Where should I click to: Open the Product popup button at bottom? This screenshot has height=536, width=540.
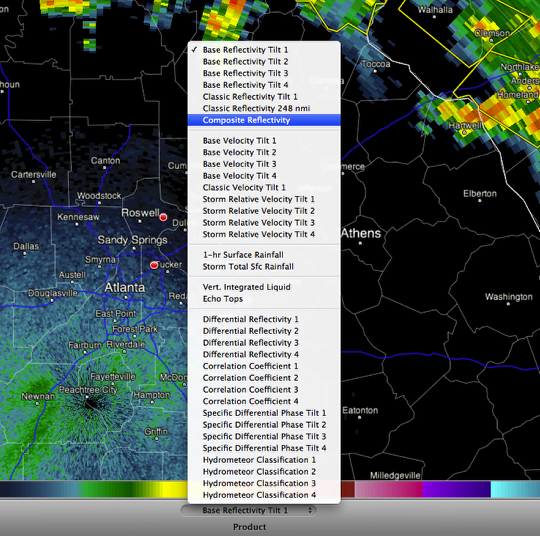248,510
